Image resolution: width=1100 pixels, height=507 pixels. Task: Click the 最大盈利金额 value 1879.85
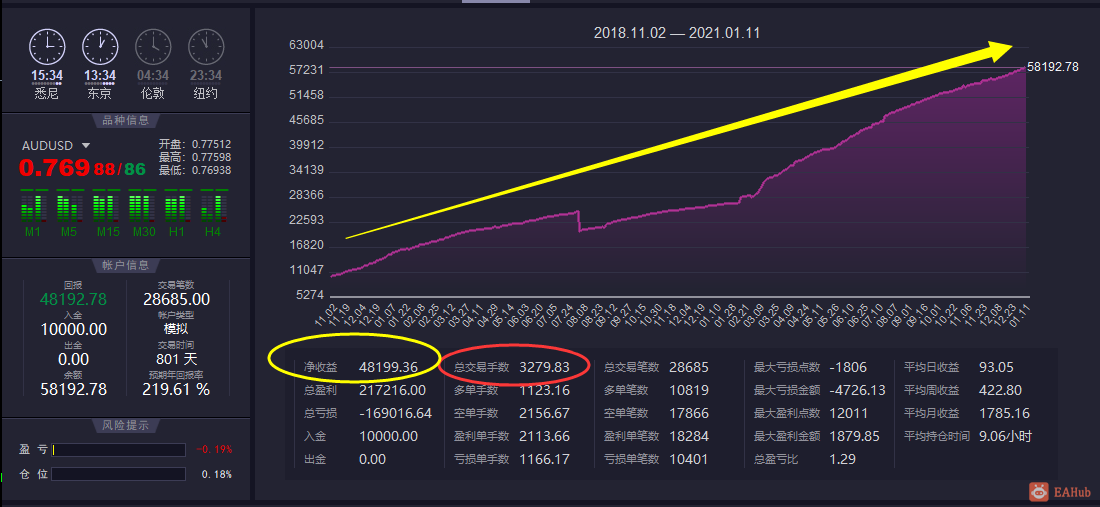coord(854,436)
